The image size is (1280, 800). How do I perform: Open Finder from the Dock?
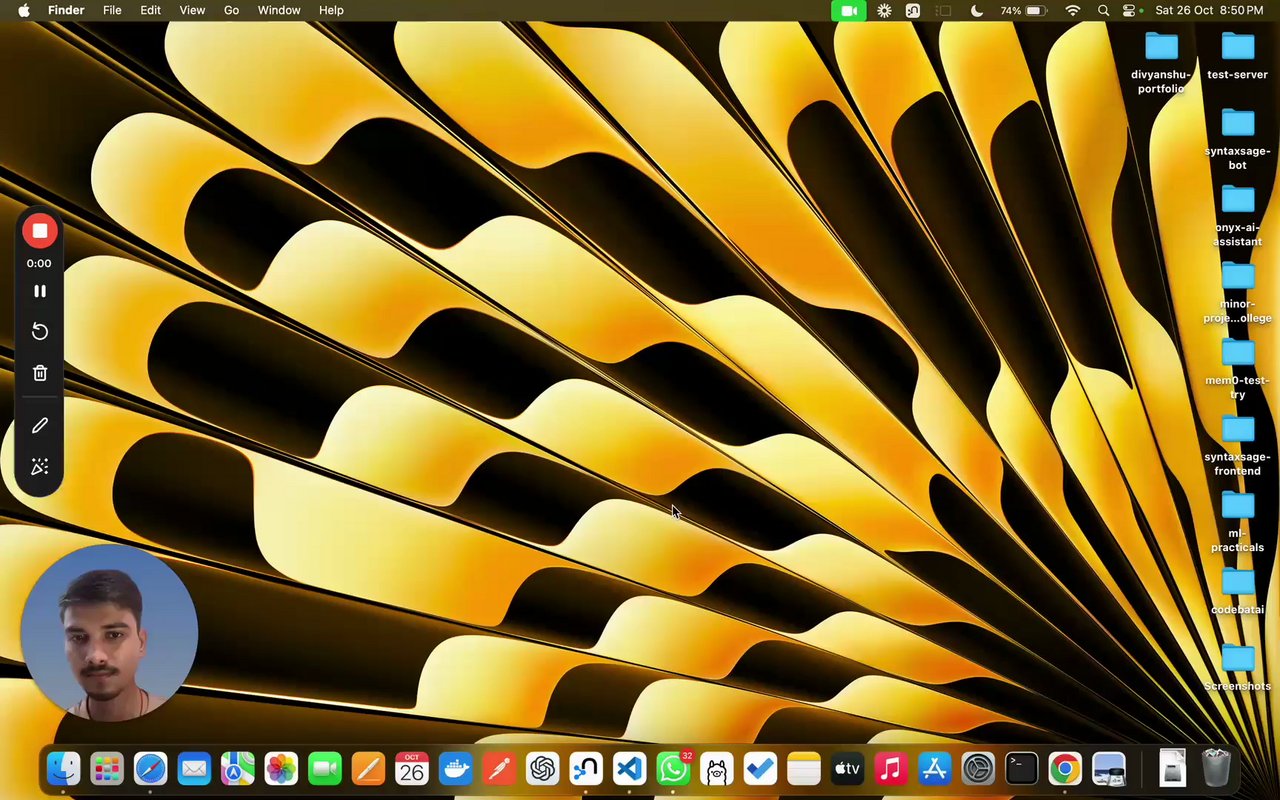click(x=63, y=768)
